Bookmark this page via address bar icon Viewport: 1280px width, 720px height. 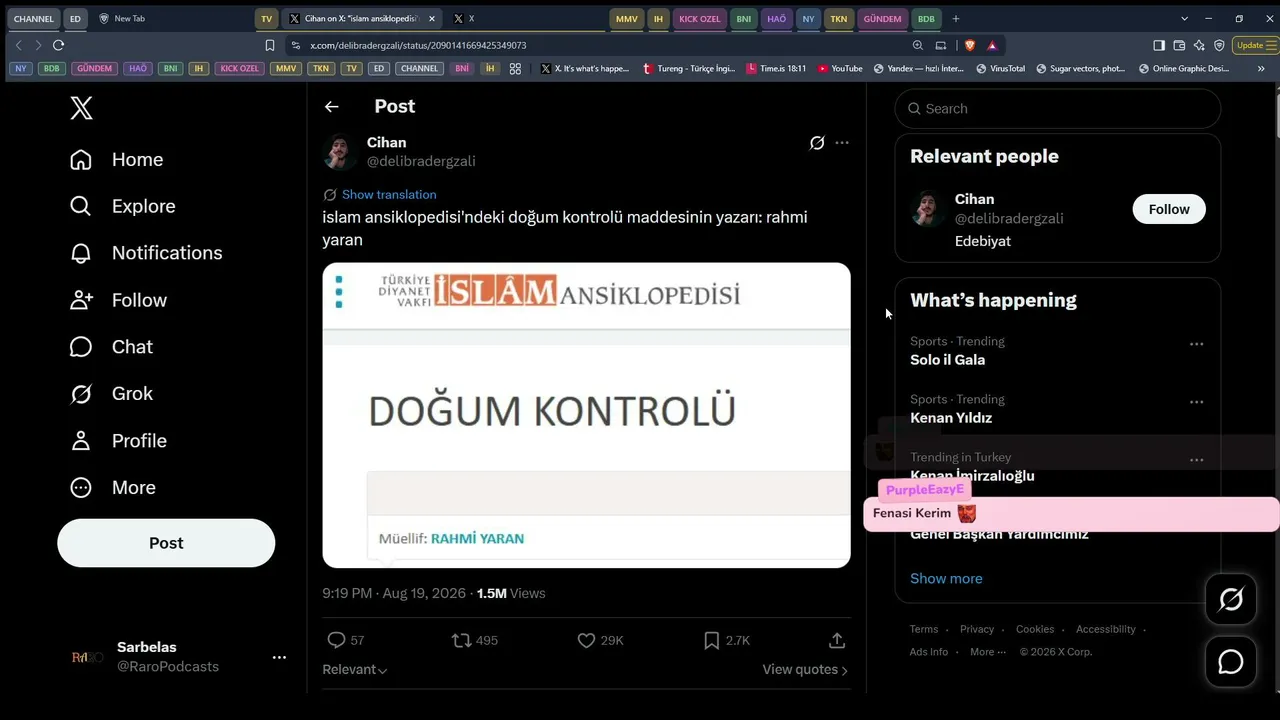(x=270, y=45)
